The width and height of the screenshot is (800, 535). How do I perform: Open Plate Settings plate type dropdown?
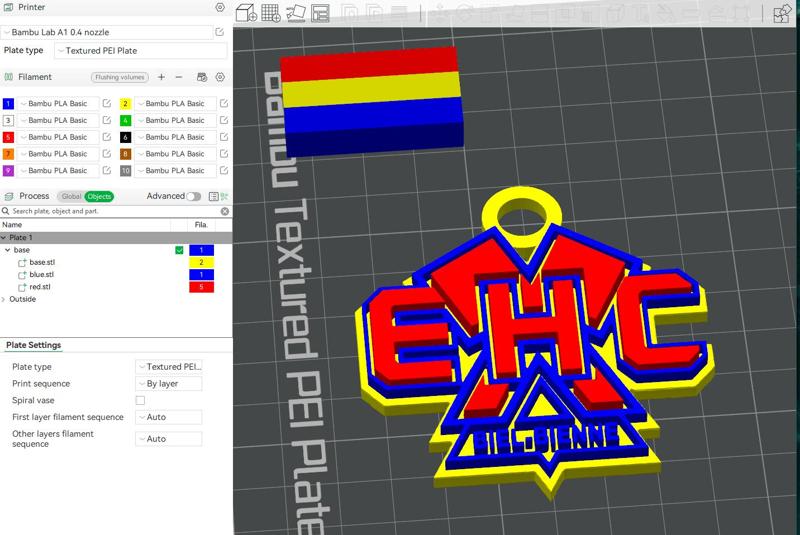(169, 367)
